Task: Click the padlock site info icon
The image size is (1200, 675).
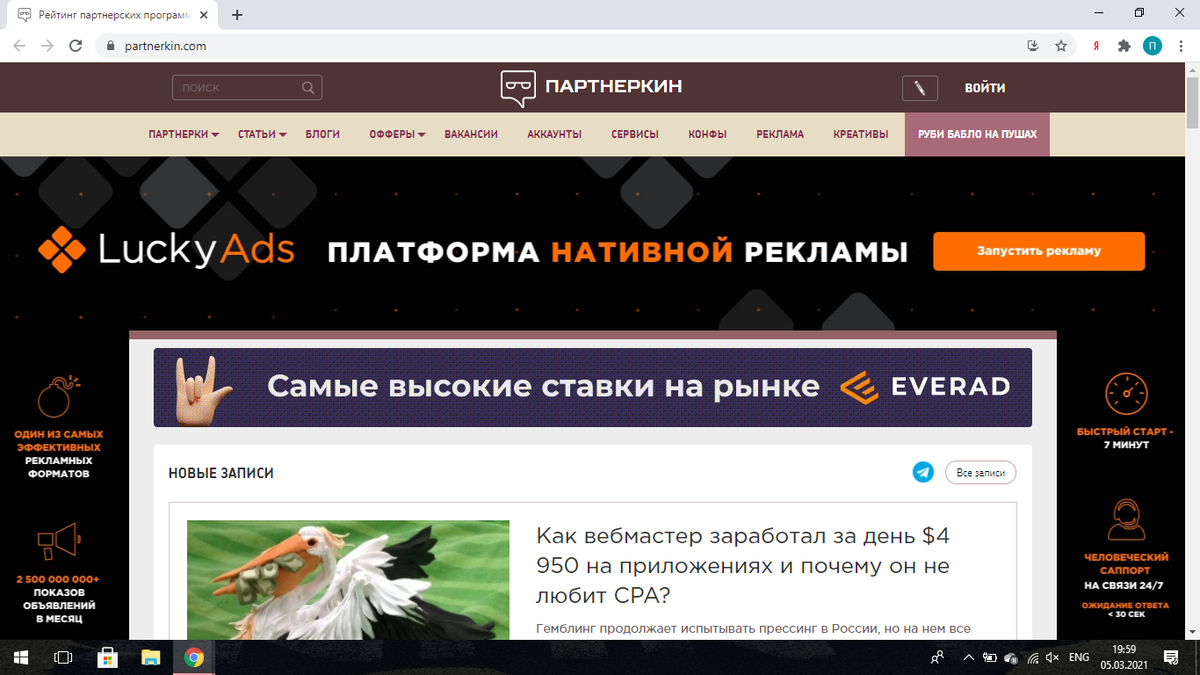Action: [x=111, y=46]
